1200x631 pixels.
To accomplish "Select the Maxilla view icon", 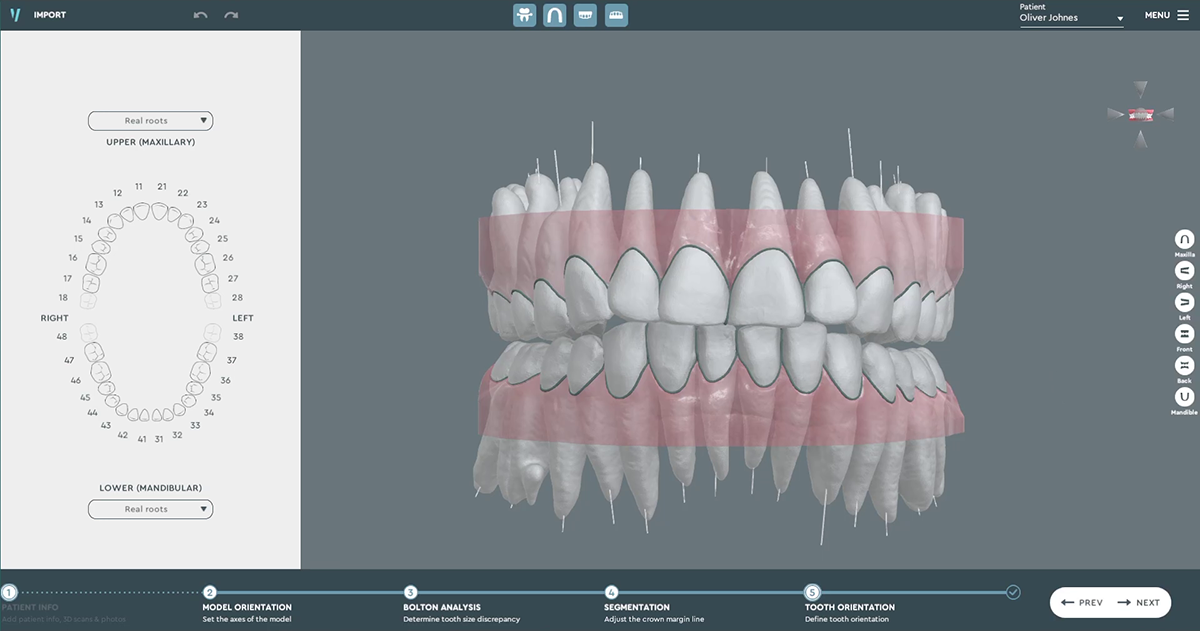I will (x=1184, y=240).
